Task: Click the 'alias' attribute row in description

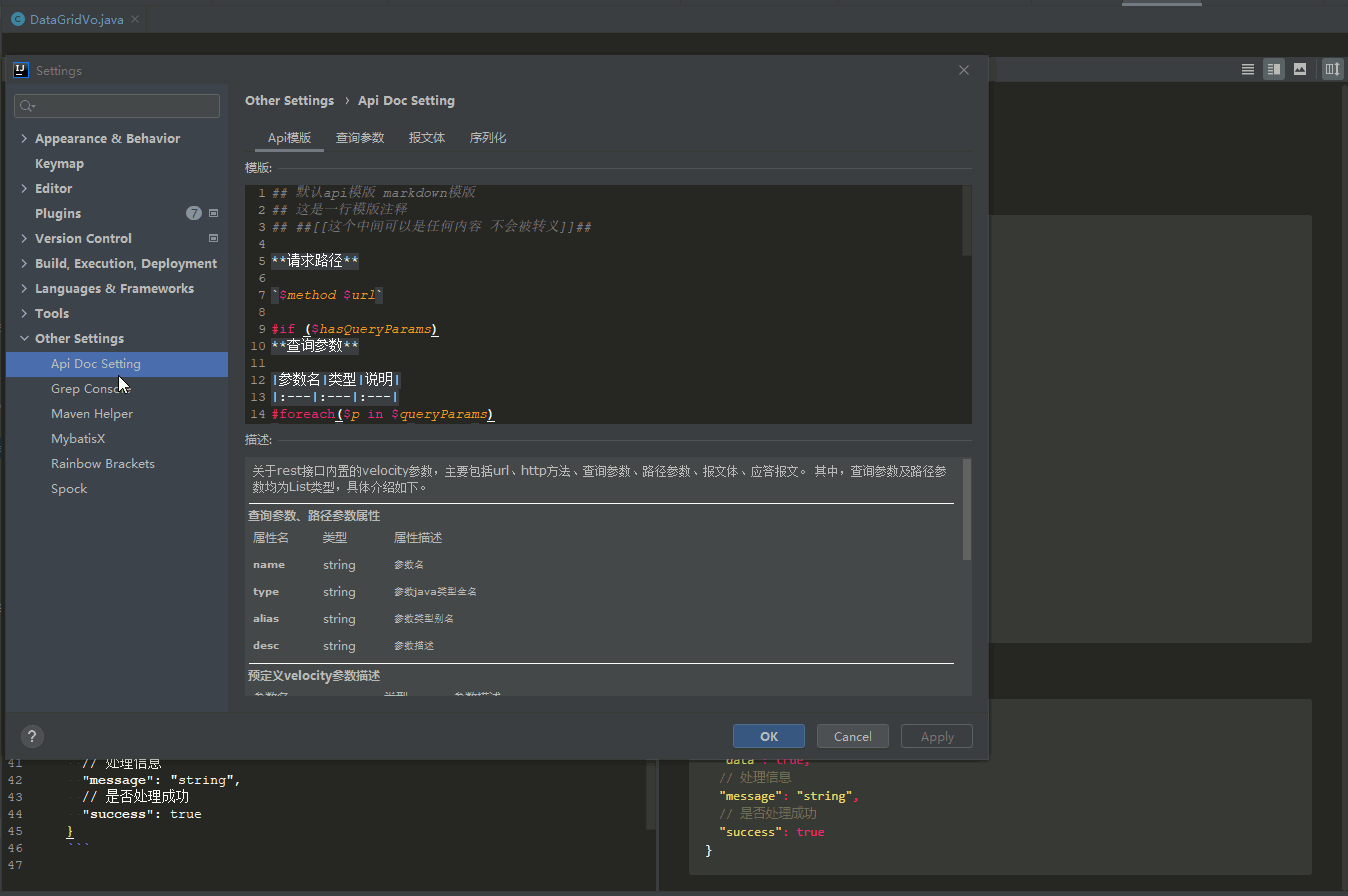Action: (x=600, y=619)
